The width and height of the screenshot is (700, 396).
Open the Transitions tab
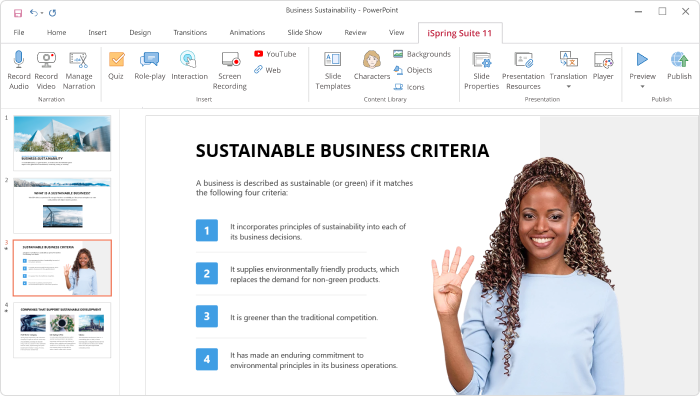[190, 33]
